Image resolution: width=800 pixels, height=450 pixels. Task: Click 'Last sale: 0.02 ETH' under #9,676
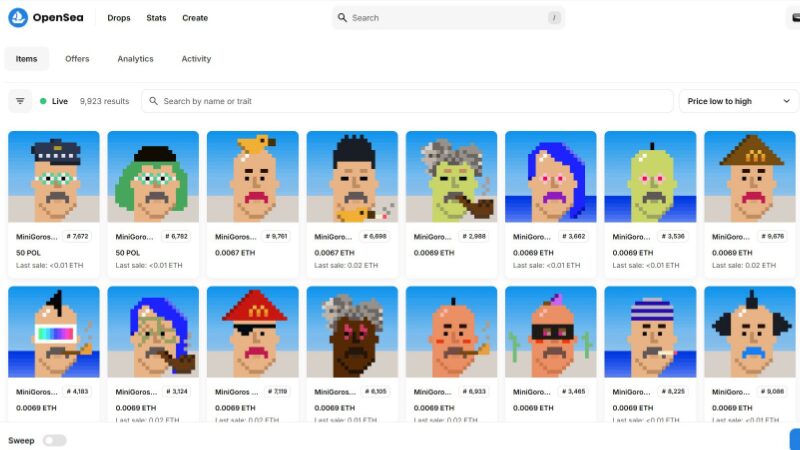tap(744, 265)
